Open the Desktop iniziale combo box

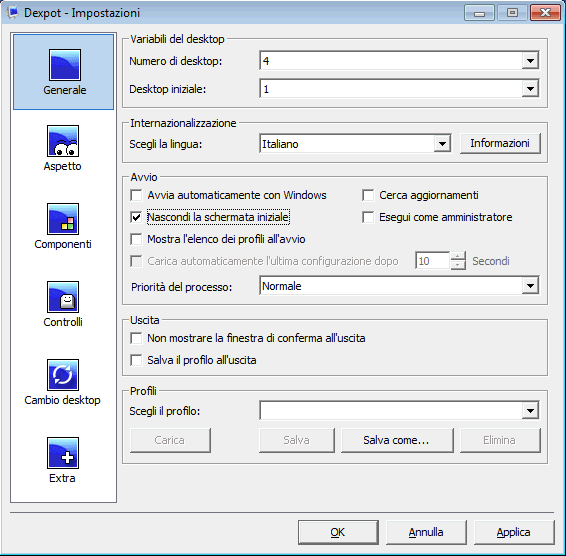(399, 89)
